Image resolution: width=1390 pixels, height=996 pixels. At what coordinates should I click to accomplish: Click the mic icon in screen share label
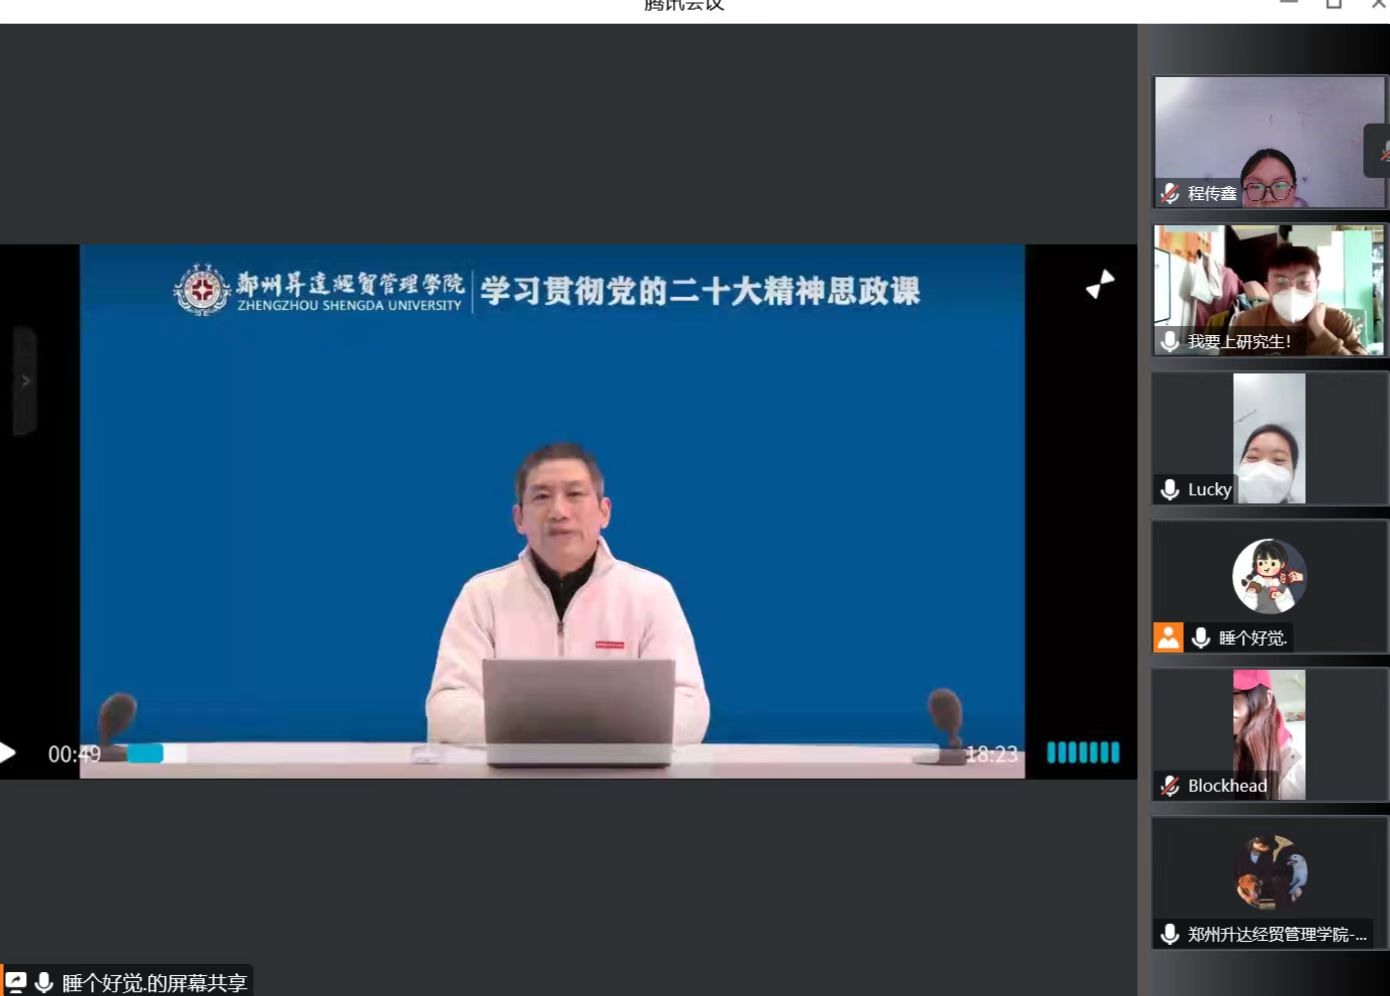point(44,982)
